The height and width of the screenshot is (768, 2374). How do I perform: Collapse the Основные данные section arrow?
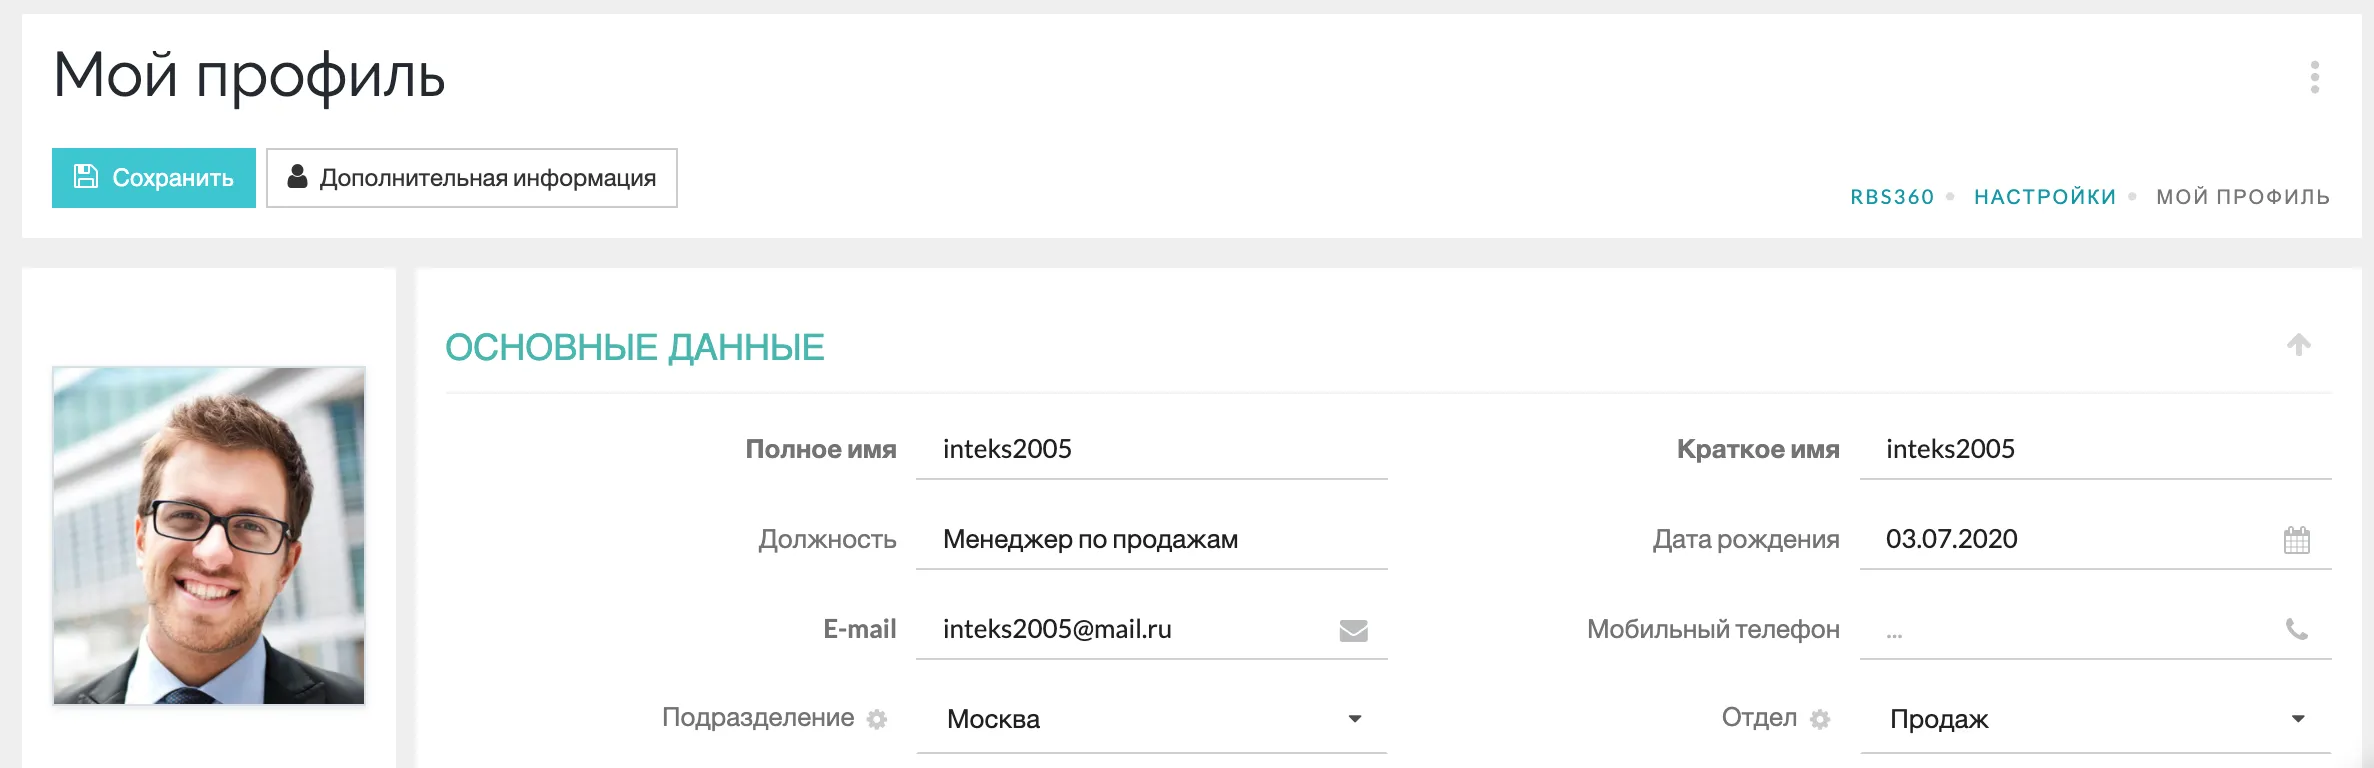pos(2298,345)
